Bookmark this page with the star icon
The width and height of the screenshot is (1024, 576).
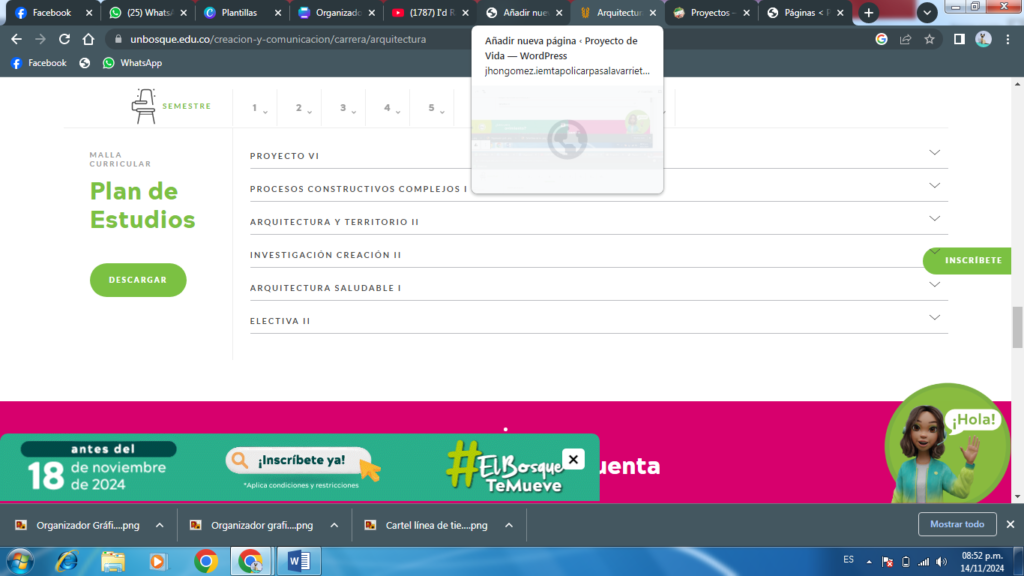[x=929, y=39]
